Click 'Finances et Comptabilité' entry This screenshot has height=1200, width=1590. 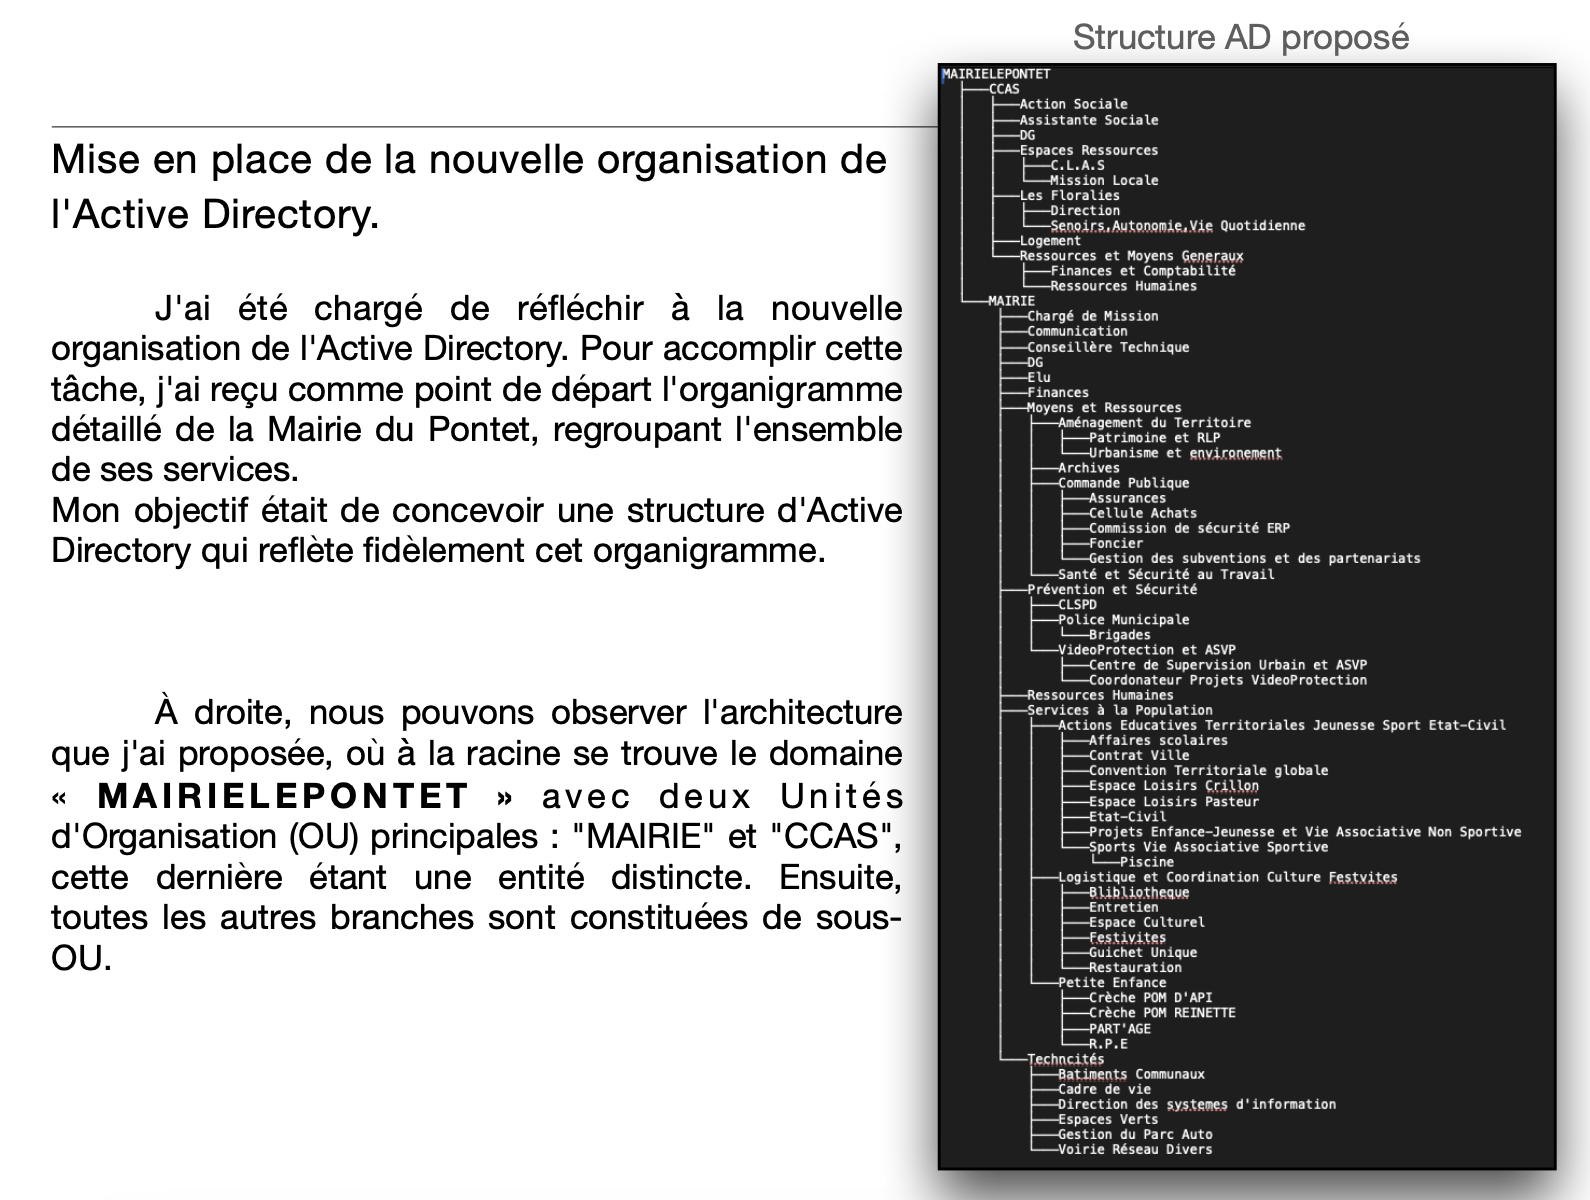coord(1143,271)
